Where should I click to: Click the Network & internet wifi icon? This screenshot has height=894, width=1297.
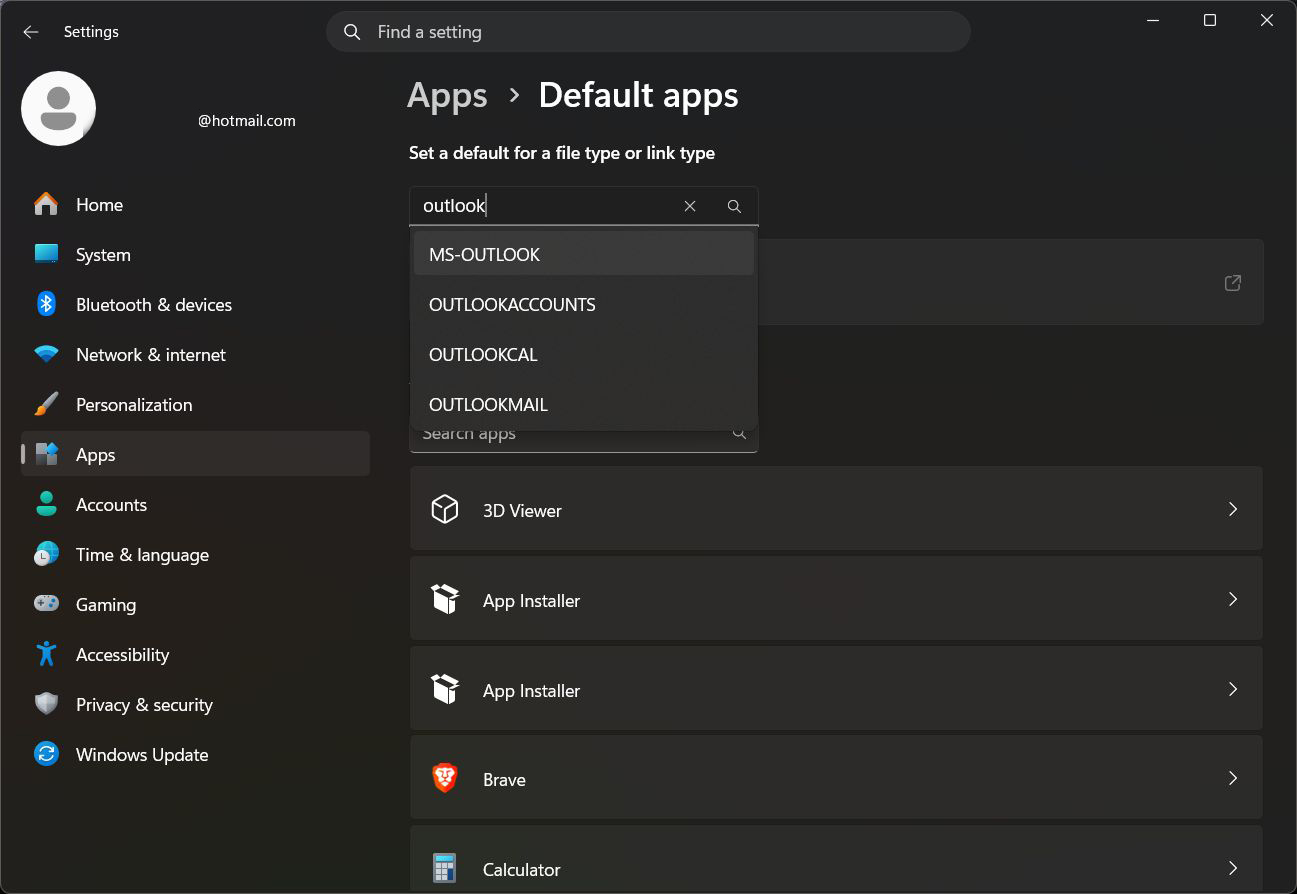(x=46, y=354)
